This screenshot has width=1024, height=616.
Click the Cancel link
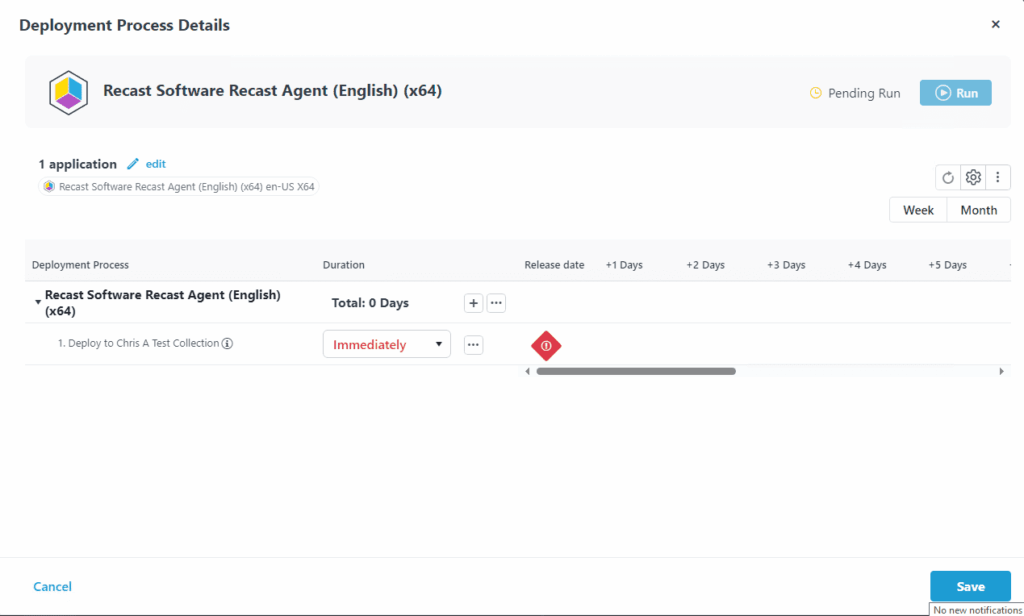pos(52,587)
